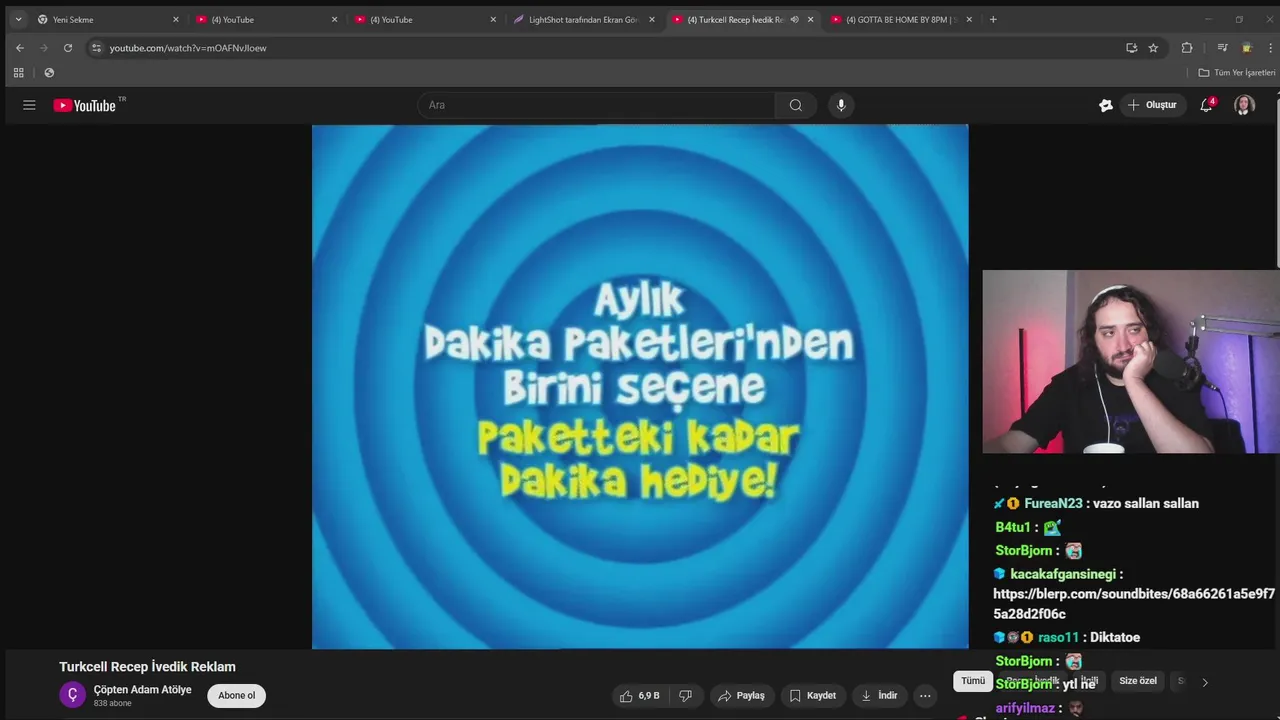Screen dimensions: 1280x720
Task: Bookmark this page with star icon
Action: pos(1153,48)
